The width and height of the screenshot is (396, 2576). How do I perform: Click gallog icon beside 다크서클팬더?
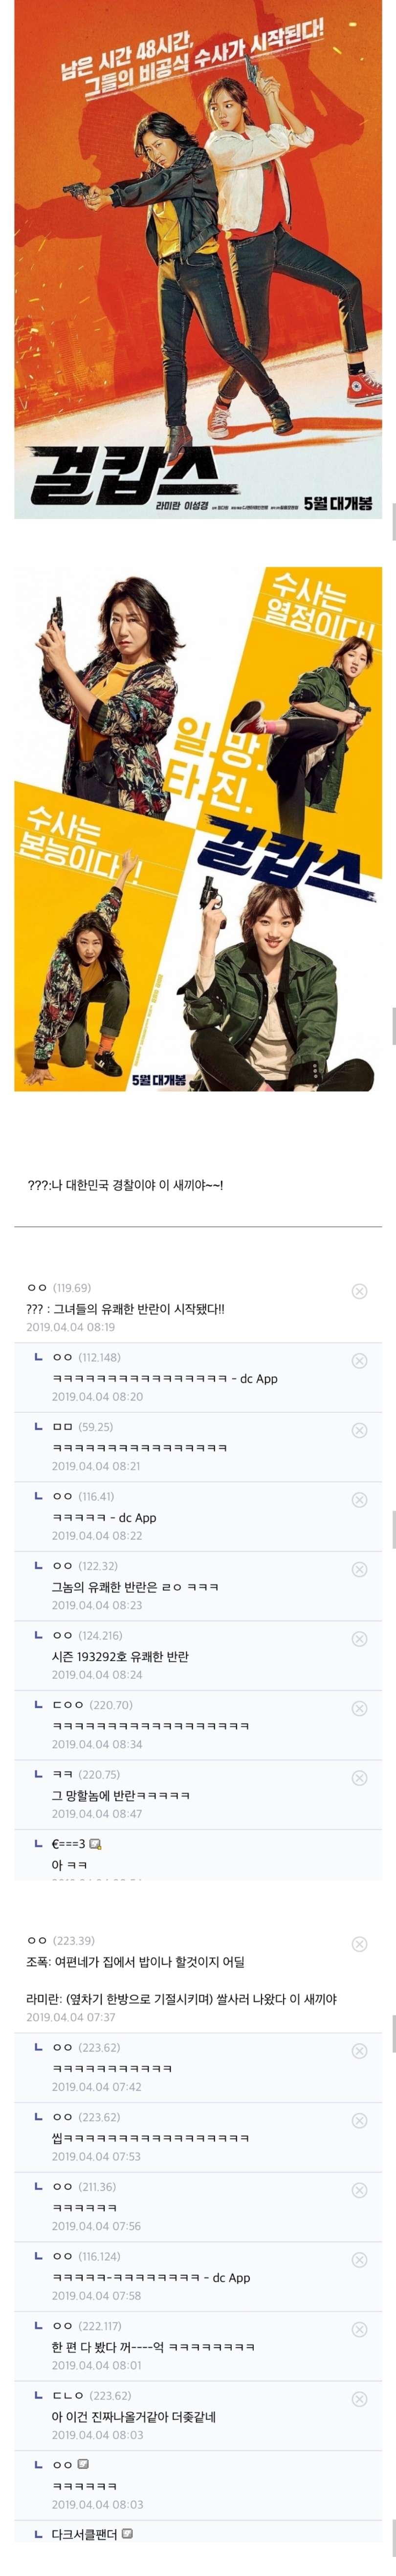(127, 2533)
